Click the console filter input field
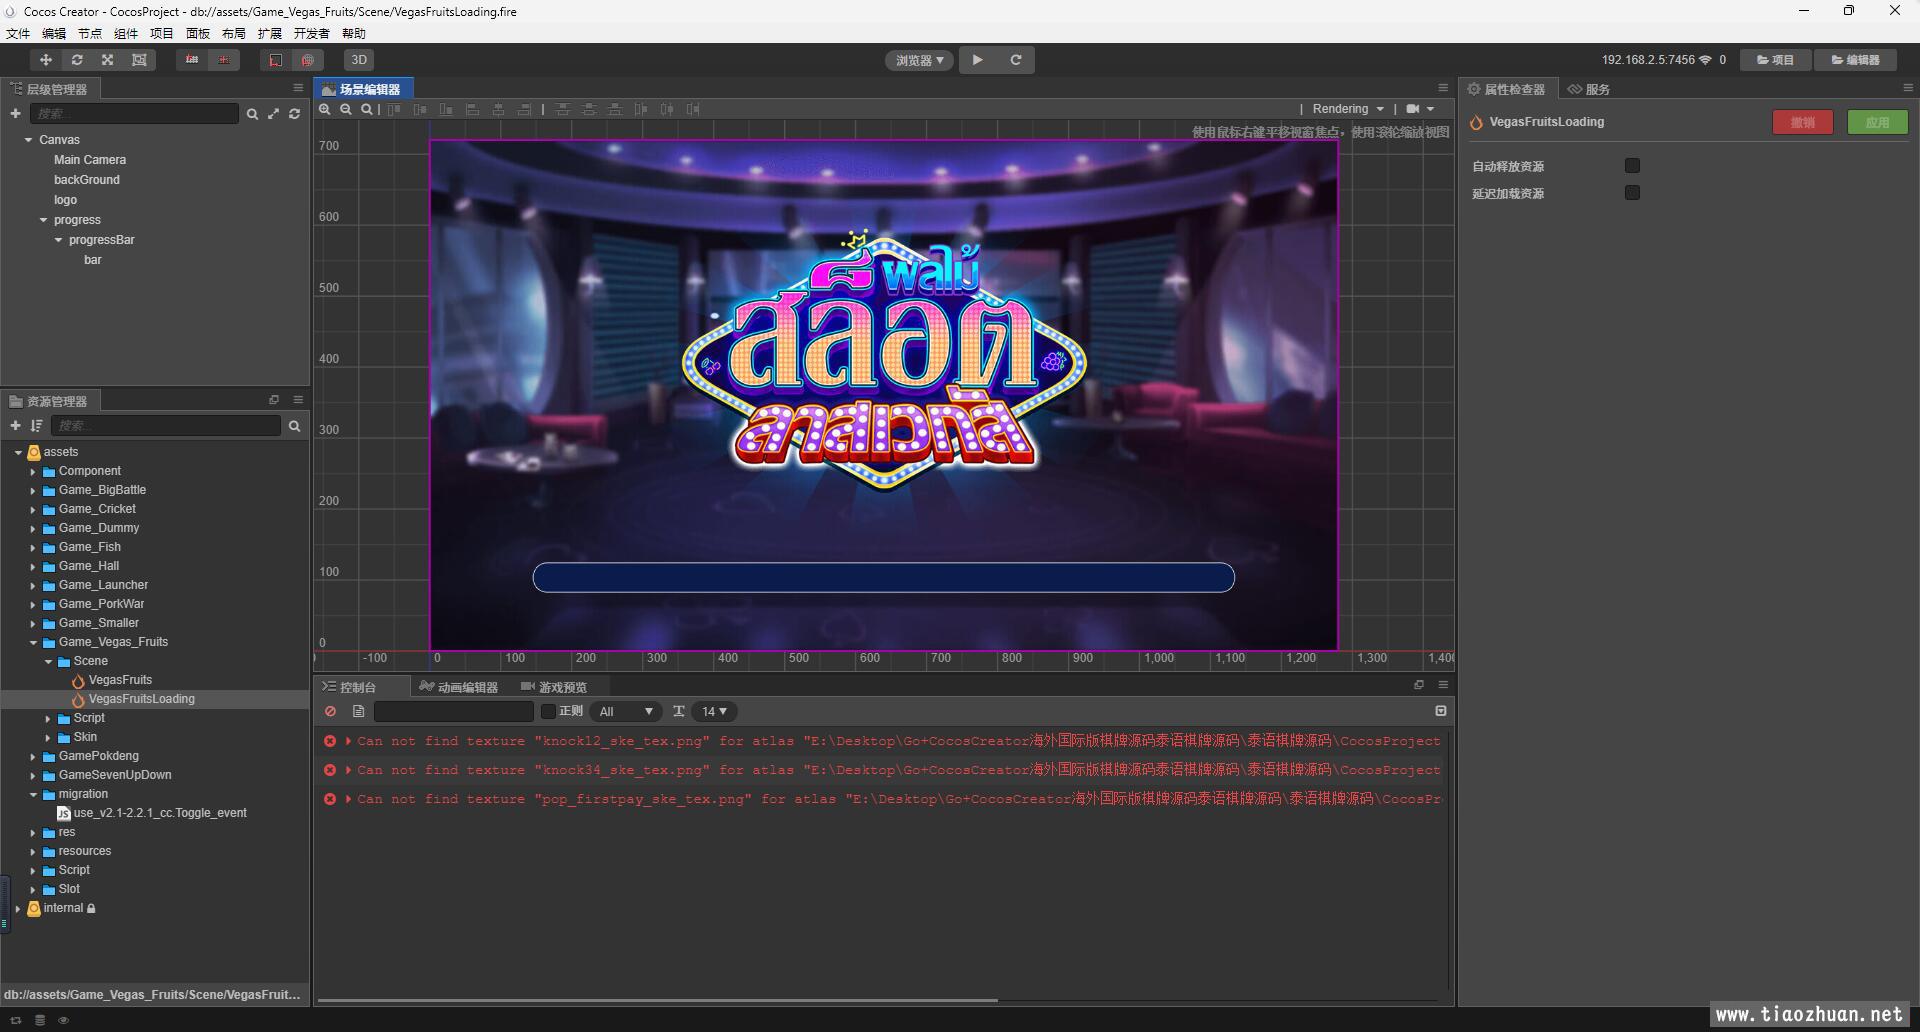 (x=454, y=711)
